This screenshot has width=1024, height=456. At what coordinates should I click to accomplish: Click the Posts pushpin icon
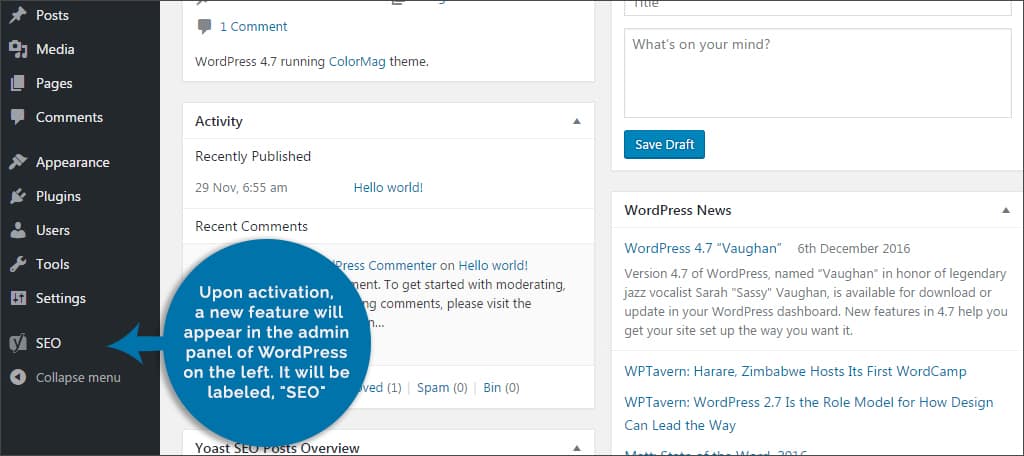coord(18,15)
